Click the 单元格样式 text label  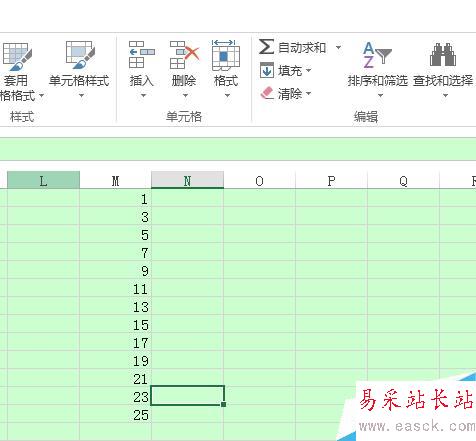[79, 81]
